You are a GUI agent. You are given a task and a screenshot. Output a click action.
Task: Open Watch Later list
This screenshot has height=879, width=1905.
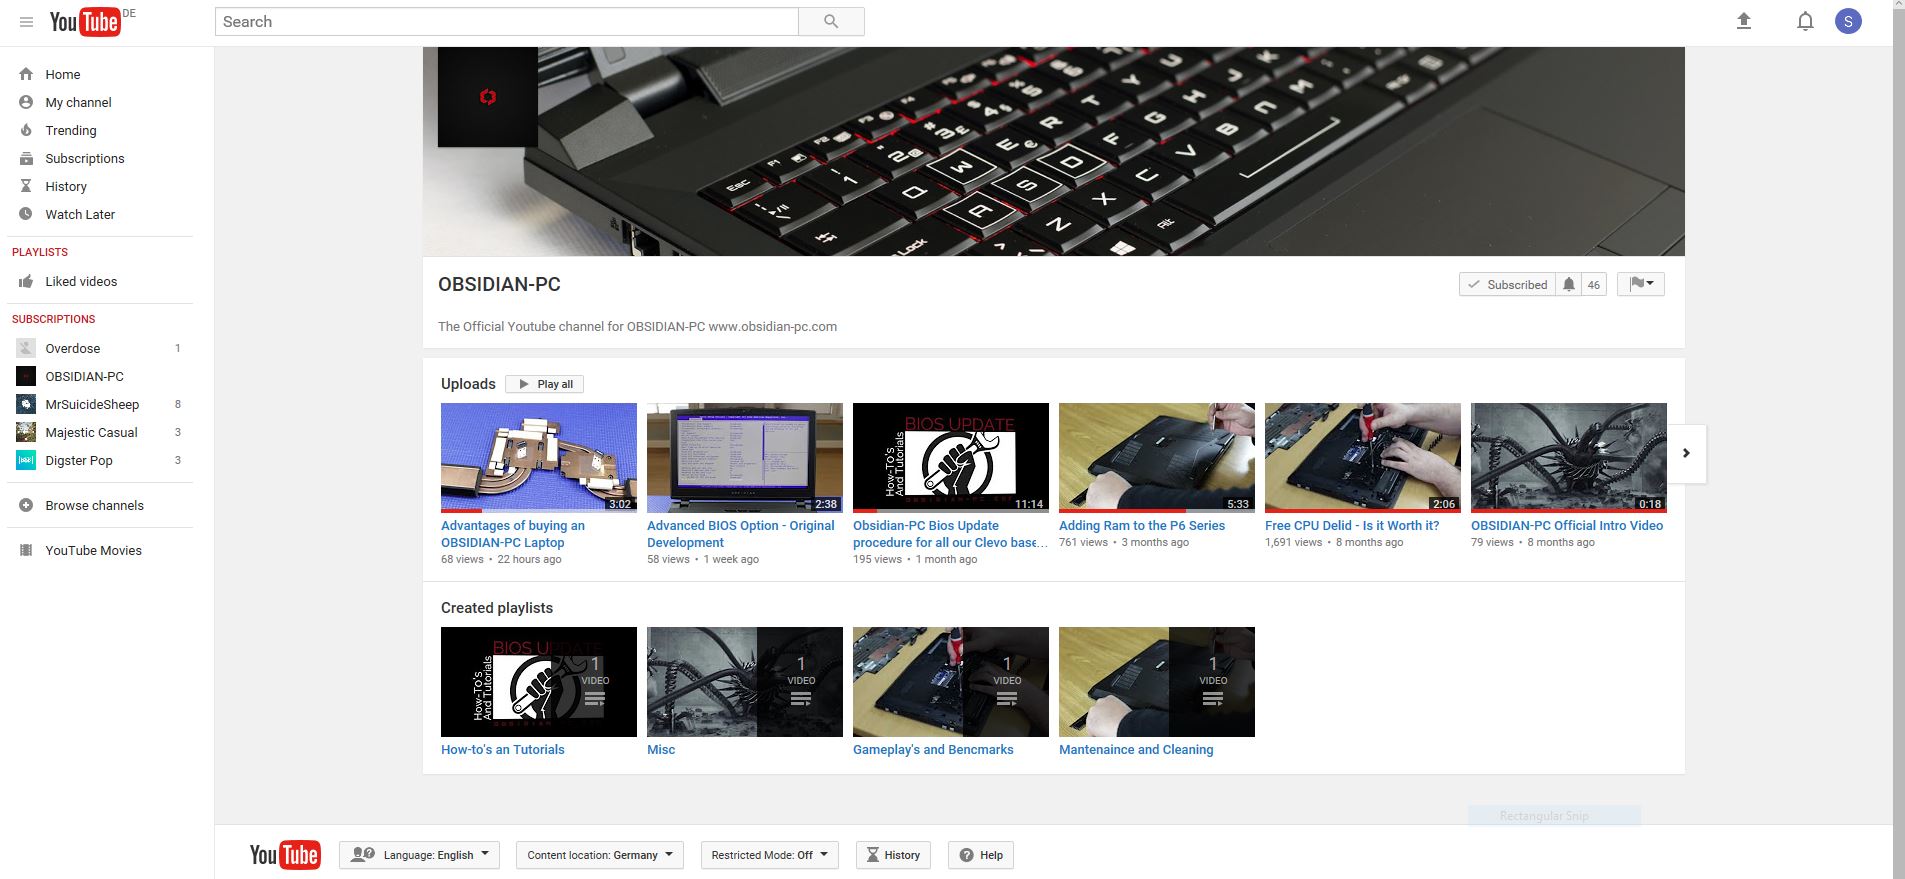click(80, 214)
